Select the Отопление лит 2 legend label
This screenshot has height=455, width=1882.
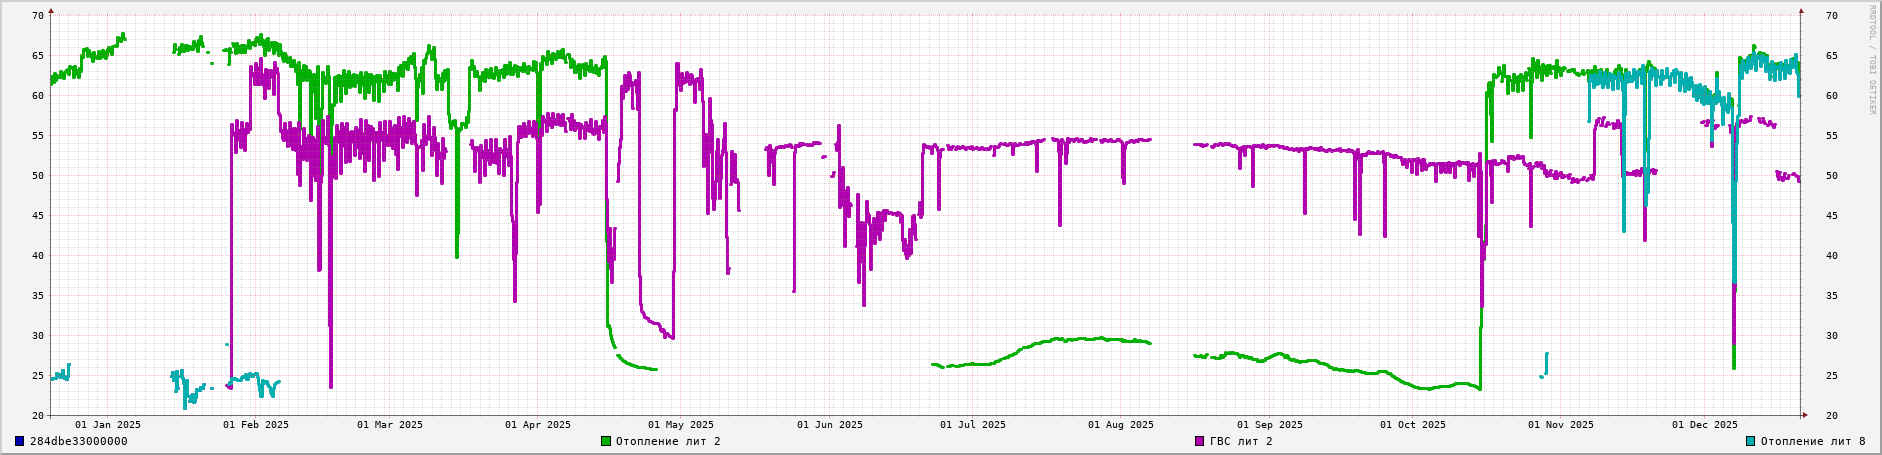(667, 441)
